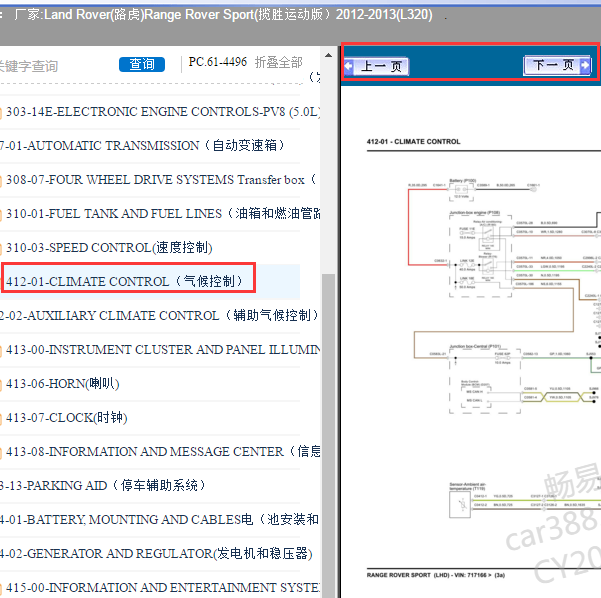601x598 pixels.
Task: Click the folder icon beside 310-03 entry
Action: (0, 249)
